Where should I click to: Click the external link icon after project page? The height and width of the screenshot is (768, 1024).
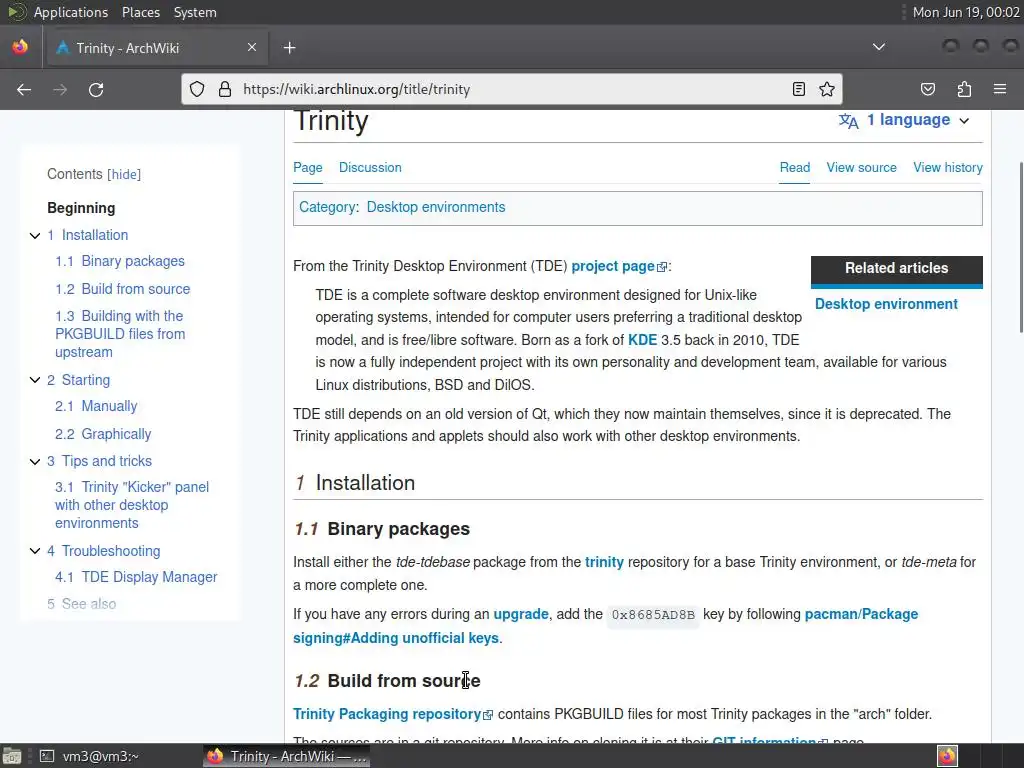click(662, 267)
